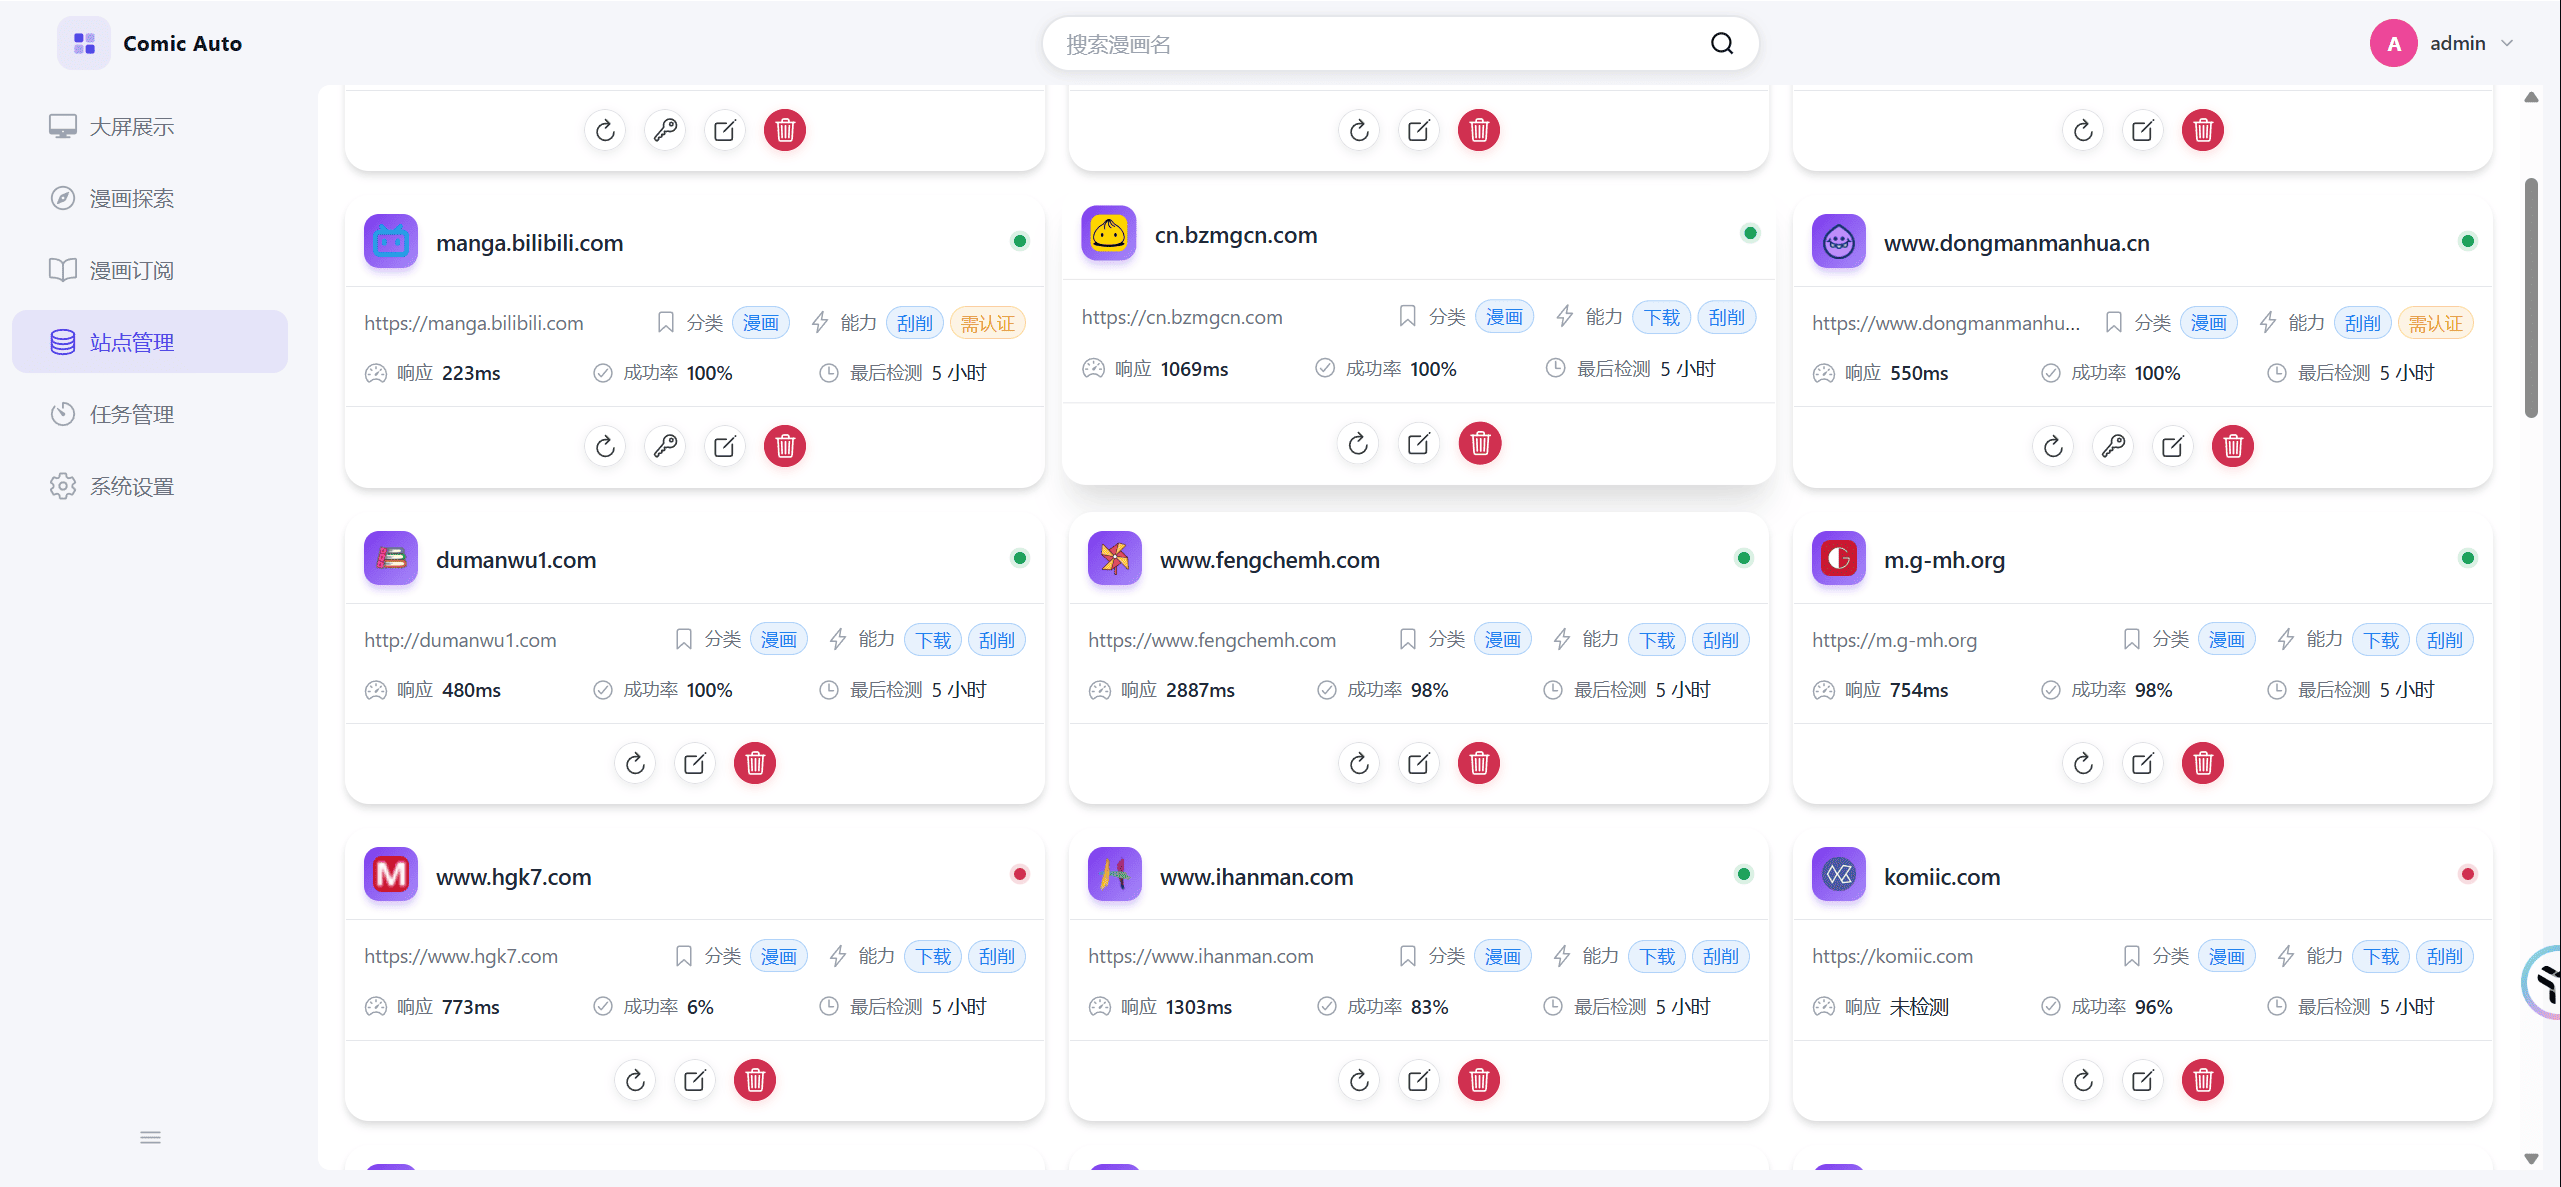Select 站点管理 in the sidebar

click(x=150, y=342)
